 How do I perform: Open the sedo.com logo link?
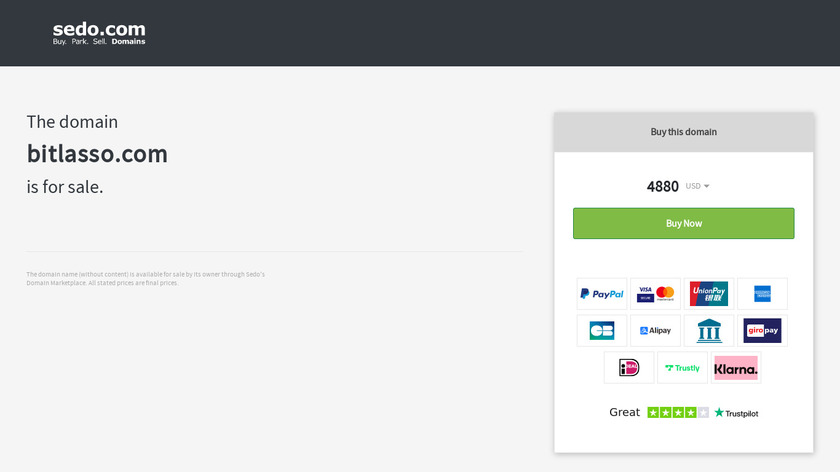(99, 33)
